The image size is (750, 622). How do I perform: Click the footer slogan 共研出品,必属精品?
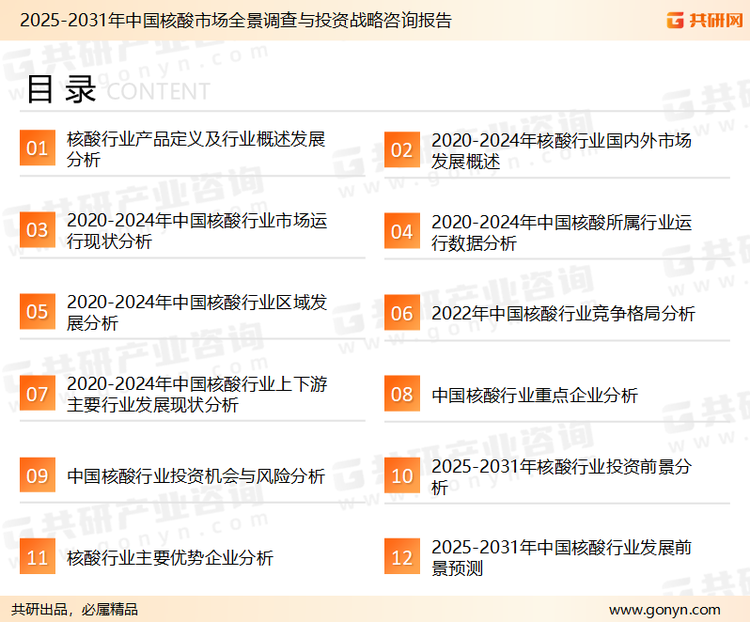point(75,609)
